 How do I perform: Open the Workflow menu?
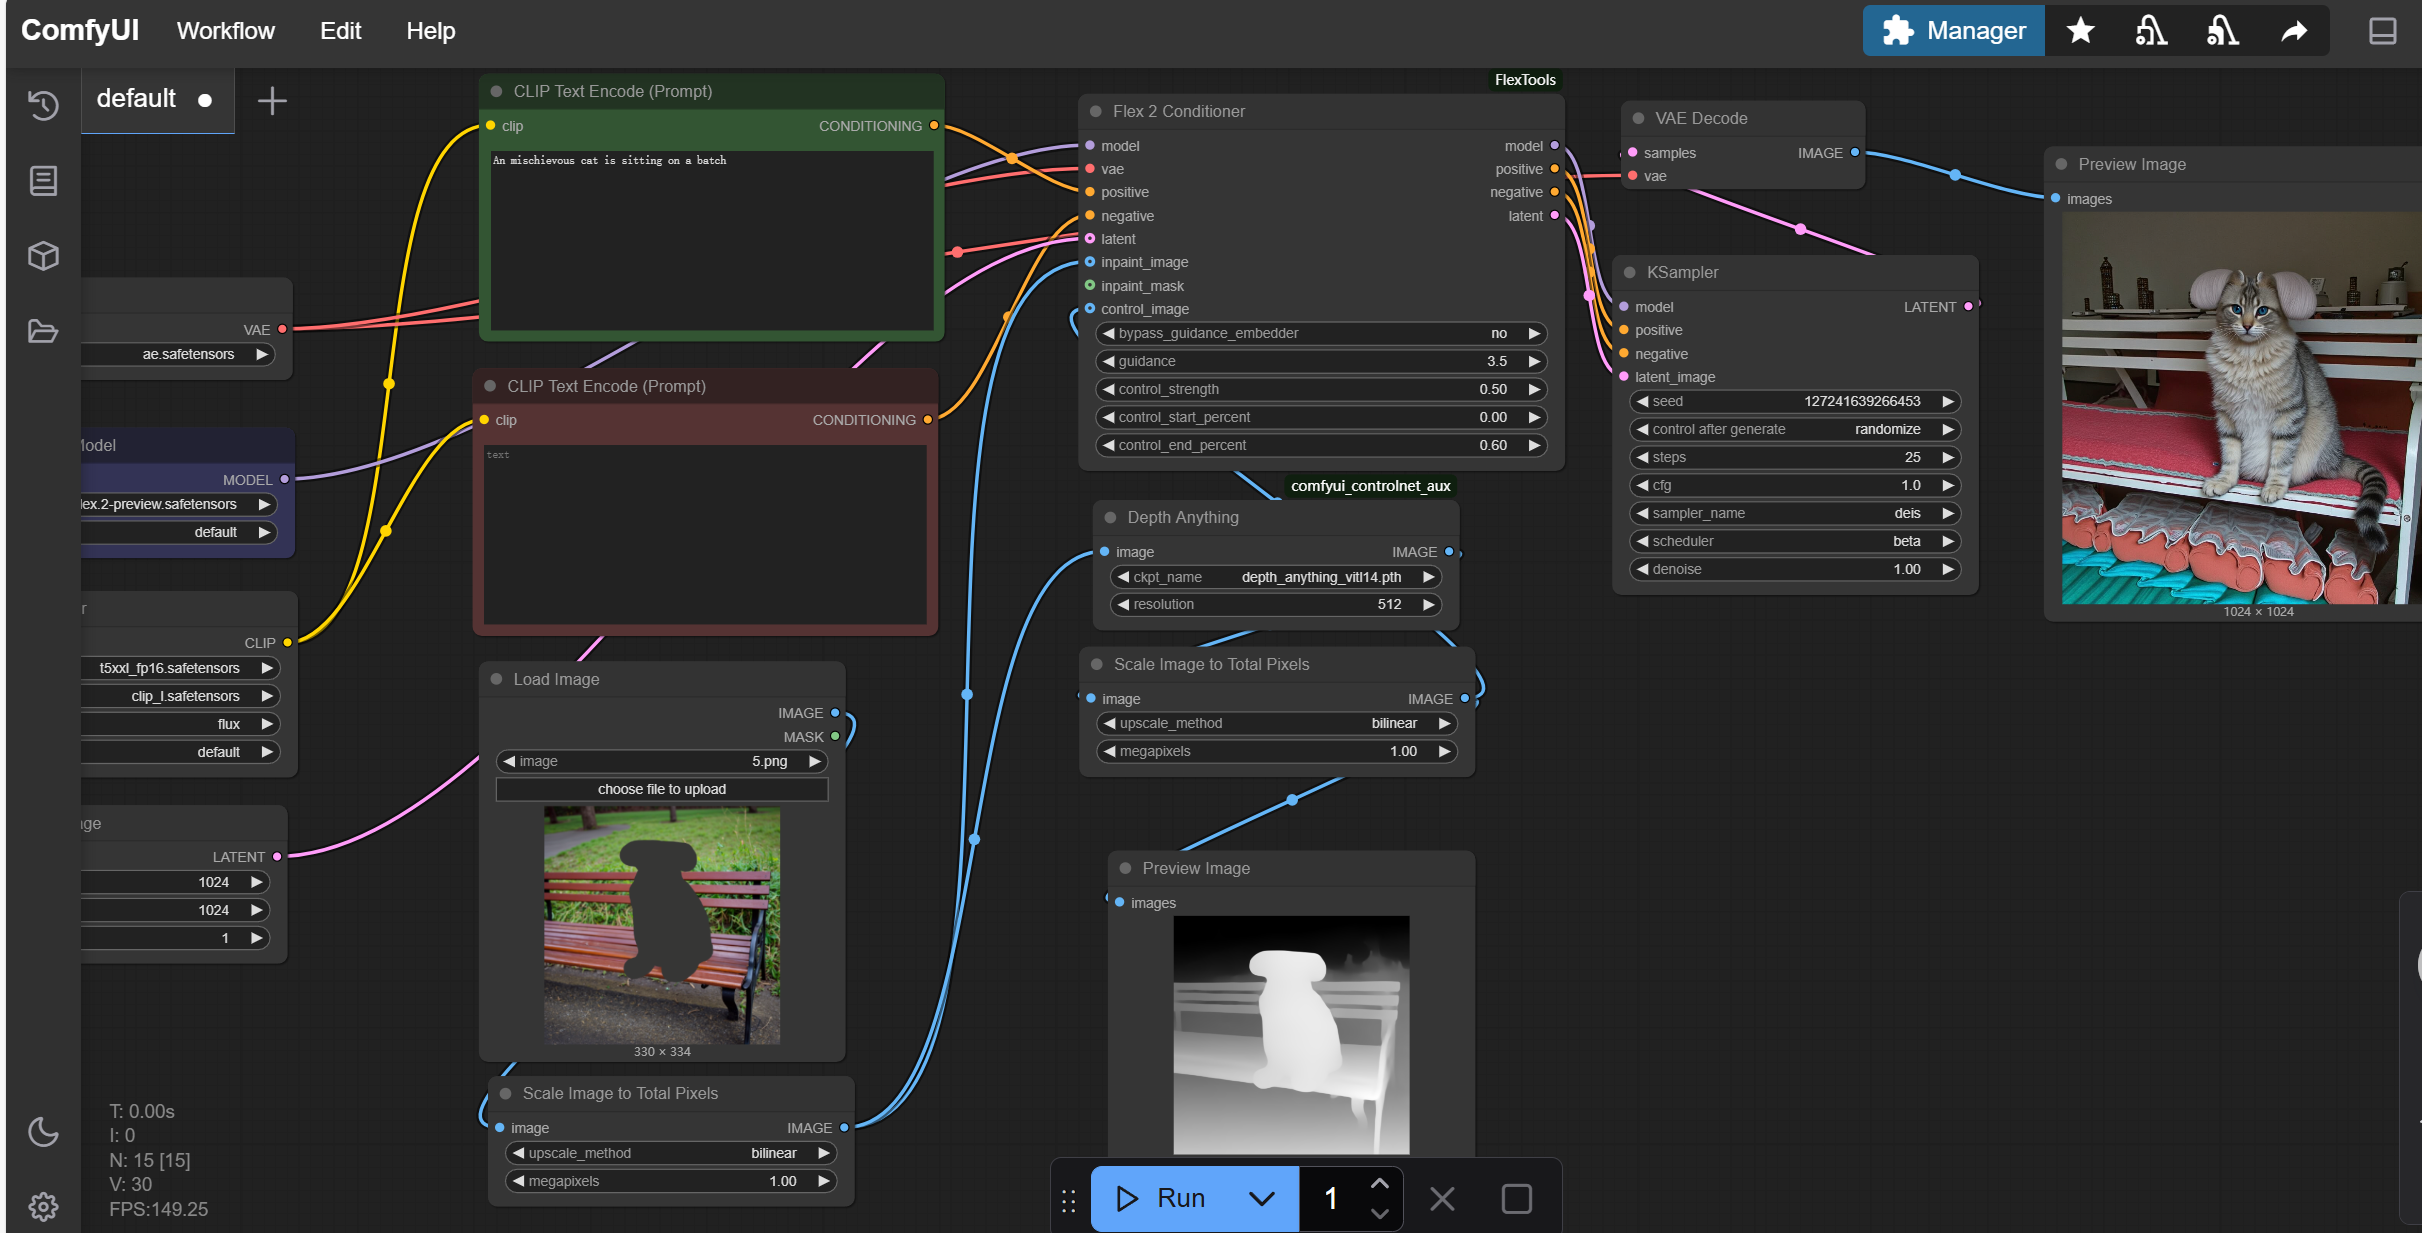coord(225,31)
